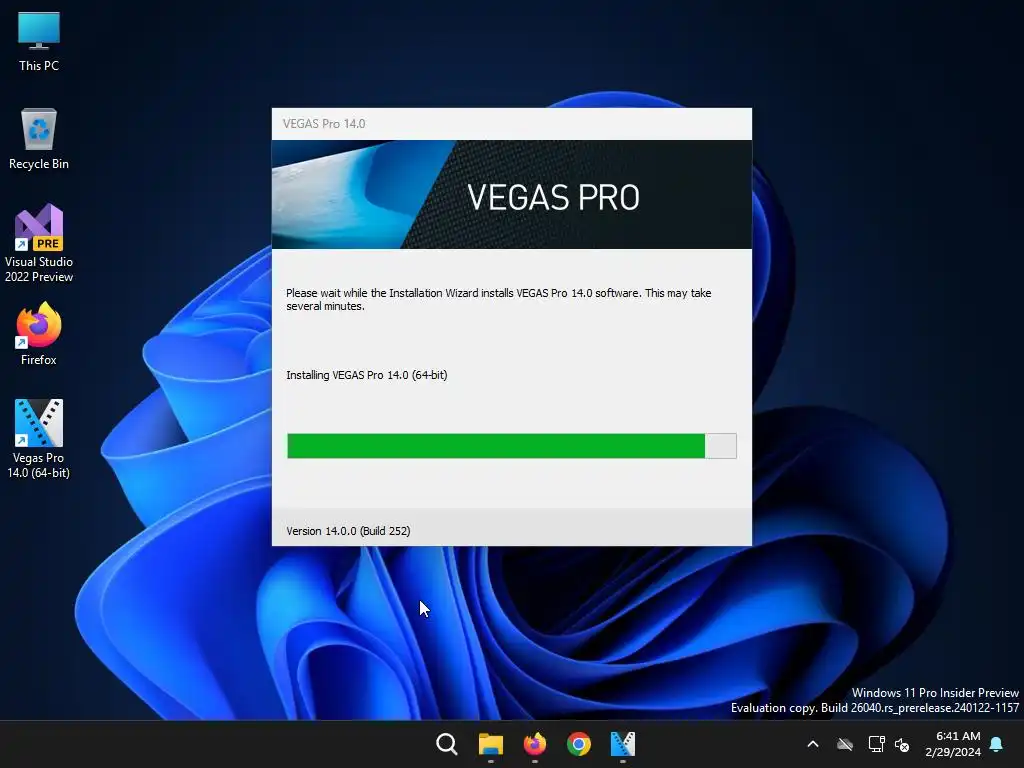This screenshot has width=1024, height=768.
Task: Click the 'Please wait while the Installation Wizard' message
Action: click(499, 299)
